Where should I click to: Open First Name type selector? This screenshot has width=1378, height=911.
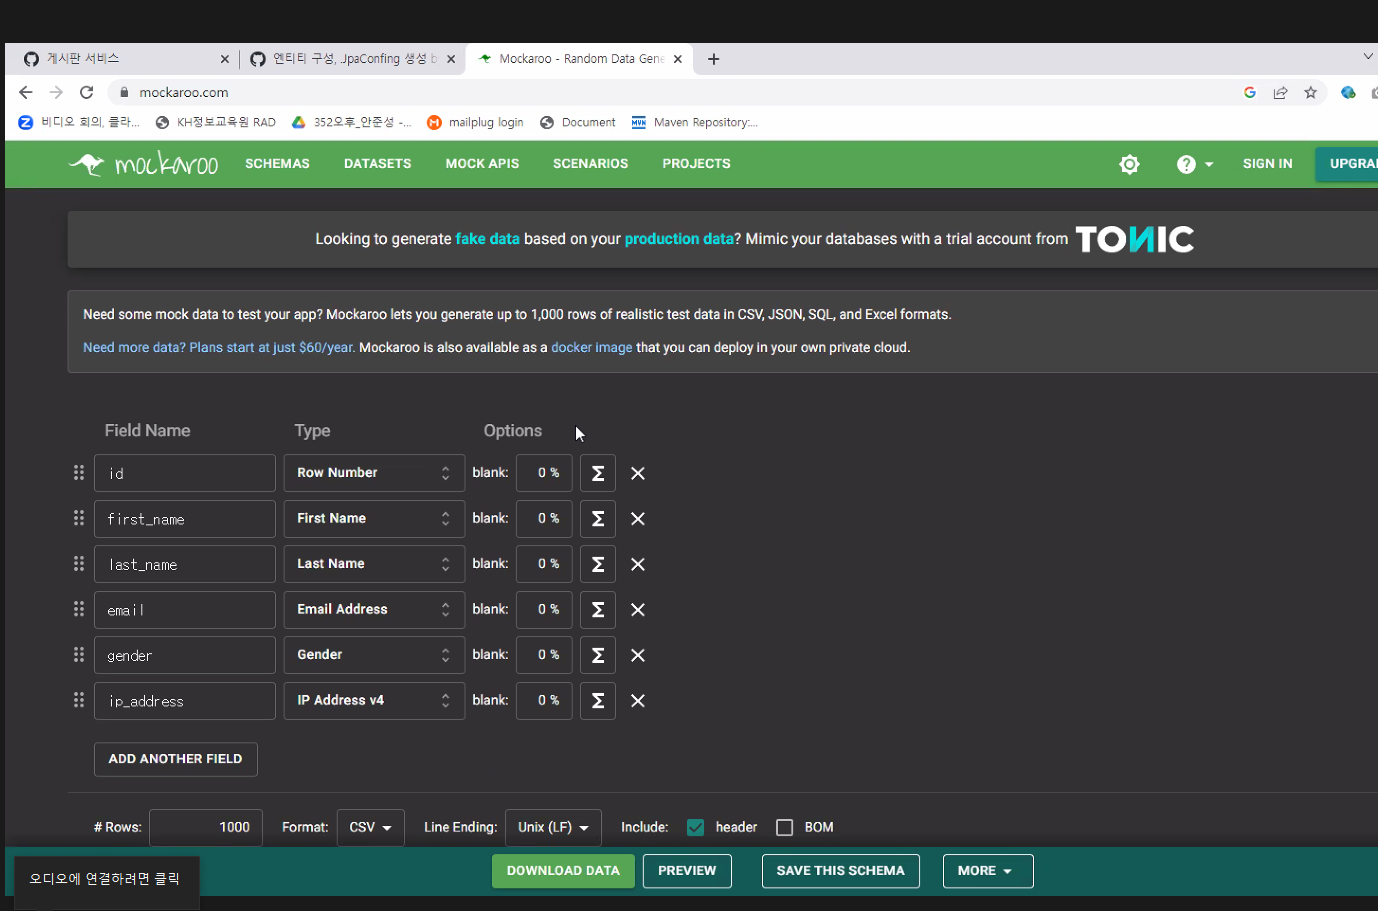tap(374, 519)
